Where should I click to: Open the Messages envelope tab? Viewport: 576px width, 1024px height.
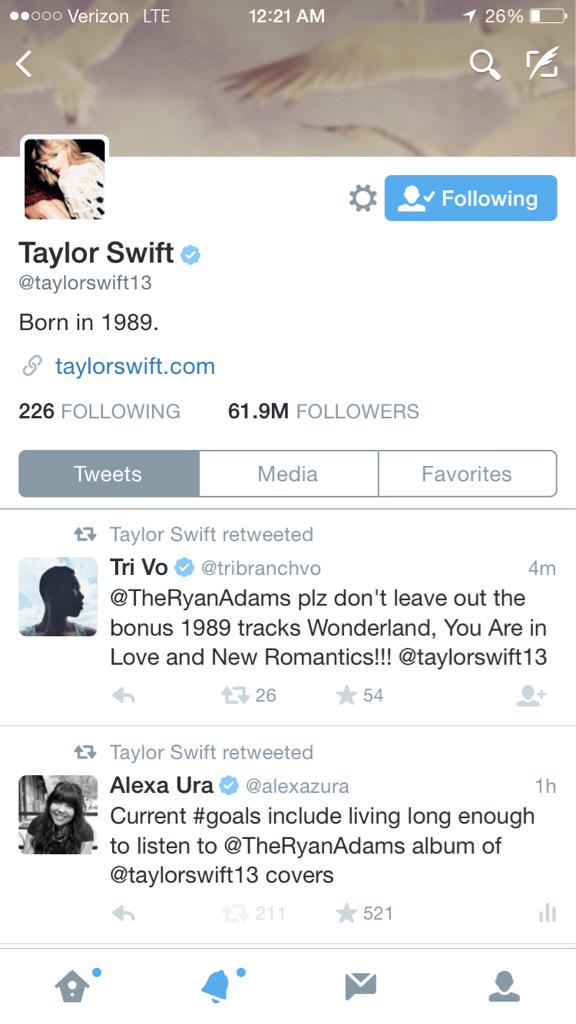(x=360, y=986)
